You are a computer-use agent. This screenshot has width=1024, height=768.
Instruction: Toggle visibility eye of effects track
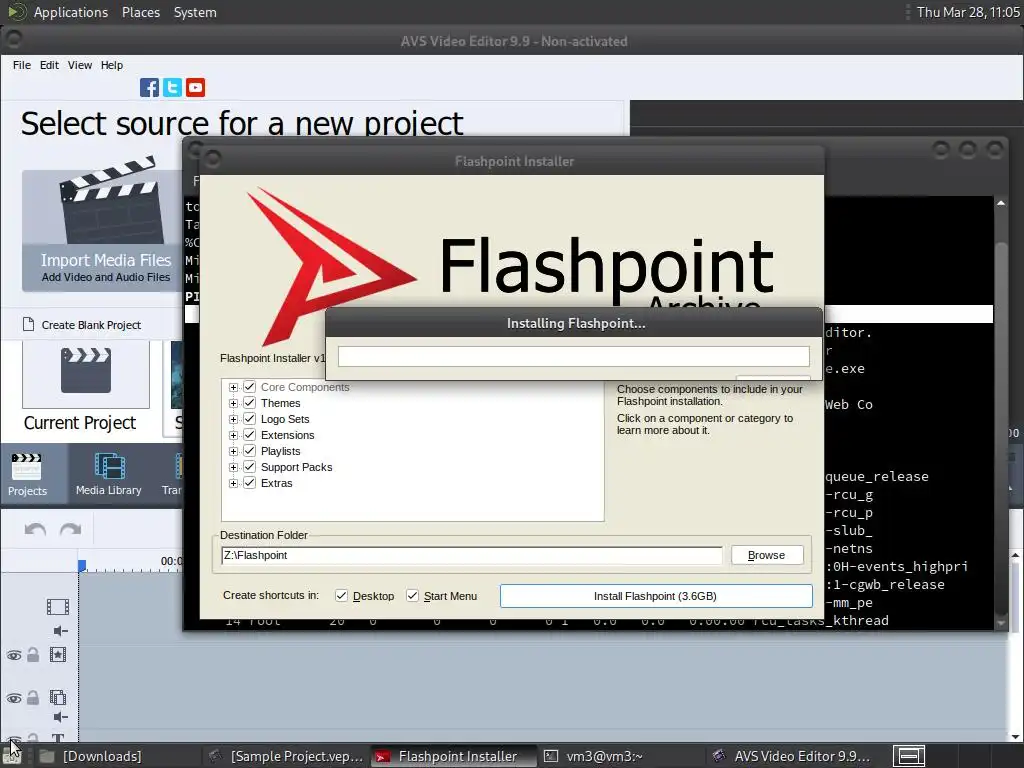click(14, 655)
